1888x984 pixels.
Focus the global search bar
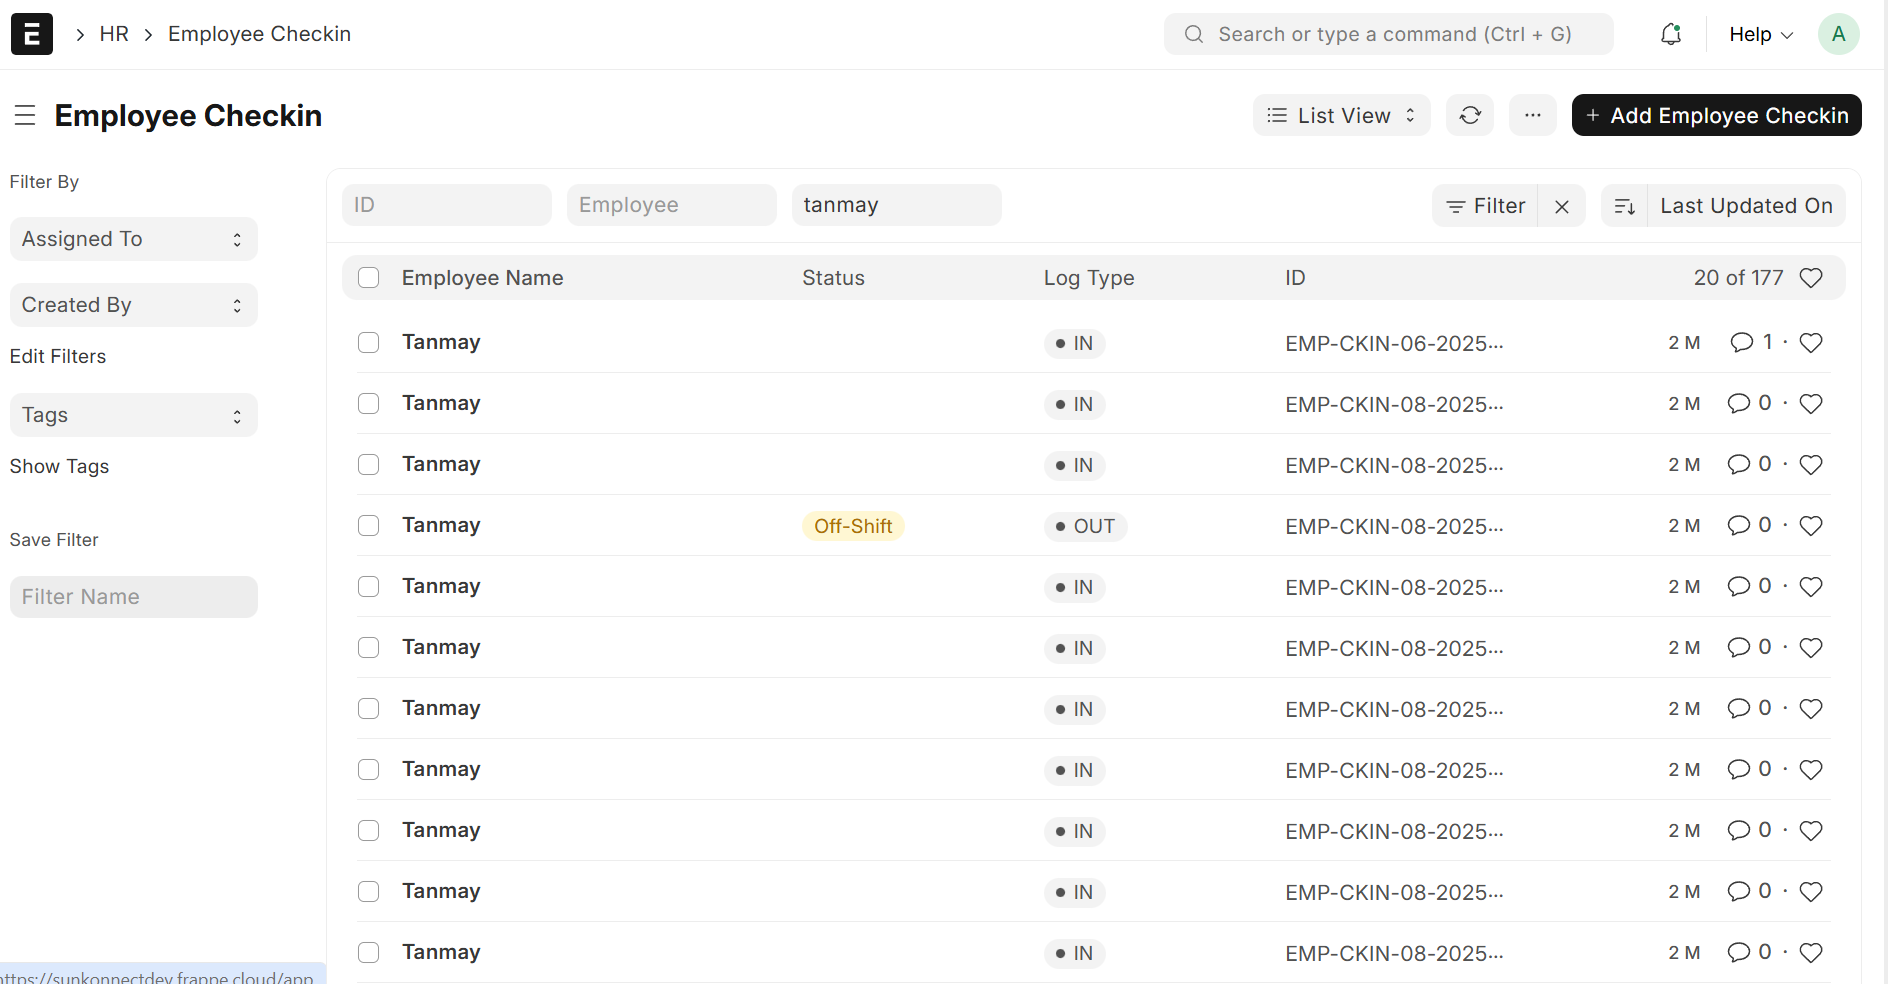point(1388,34)
